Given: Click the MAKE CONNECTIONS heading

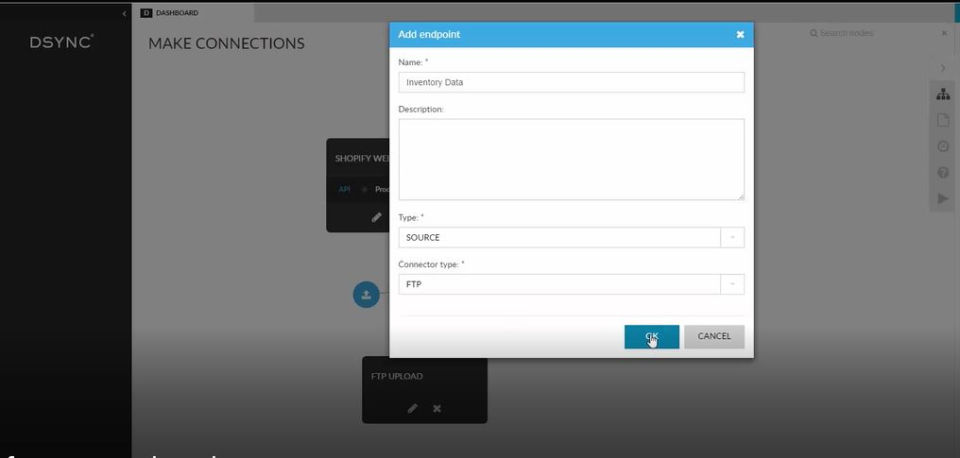Looking at the screenshot, I should point(227,43).
